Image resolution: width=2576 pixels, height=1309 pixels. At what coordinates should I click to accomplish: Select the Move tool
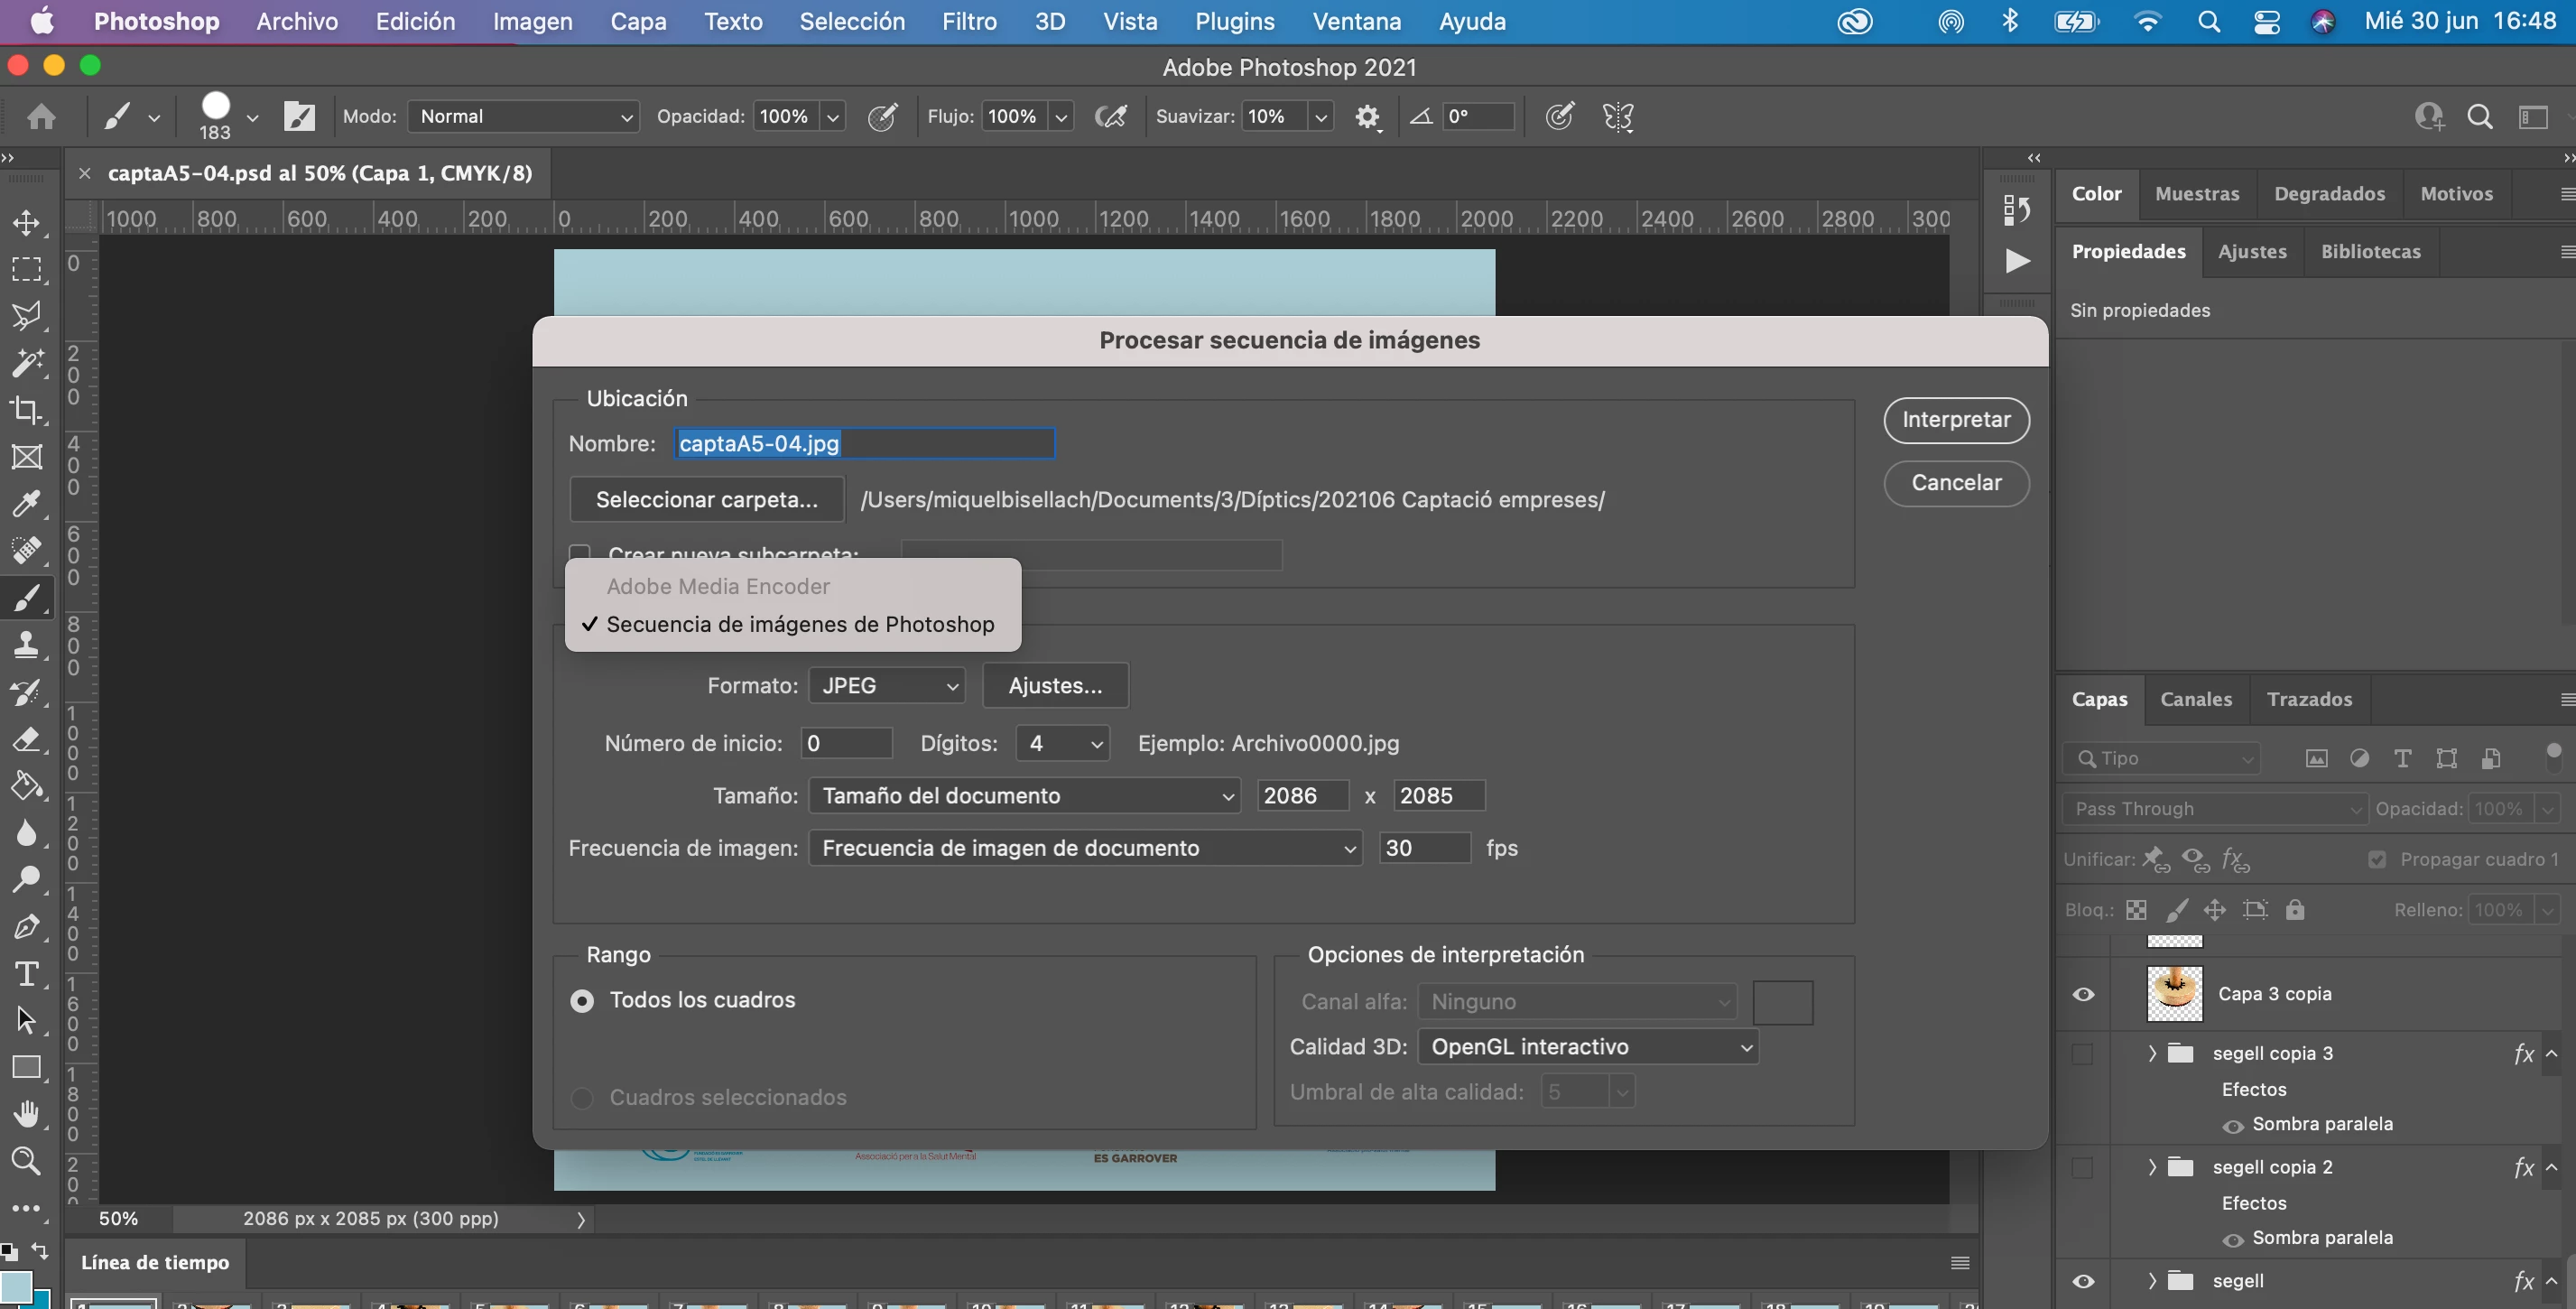click(x=27, y=222)
